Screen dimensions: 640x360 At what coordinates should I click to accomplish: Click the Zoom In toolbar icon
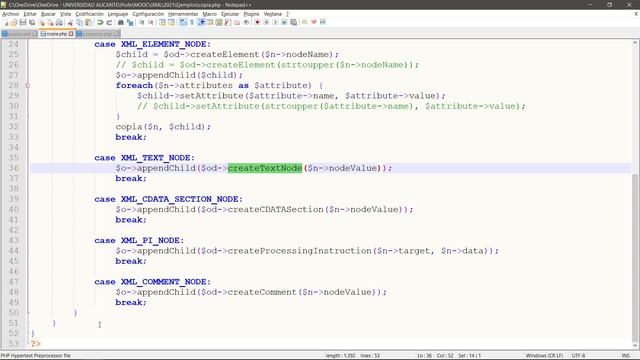pyautogui.click(x=142, y=22)
